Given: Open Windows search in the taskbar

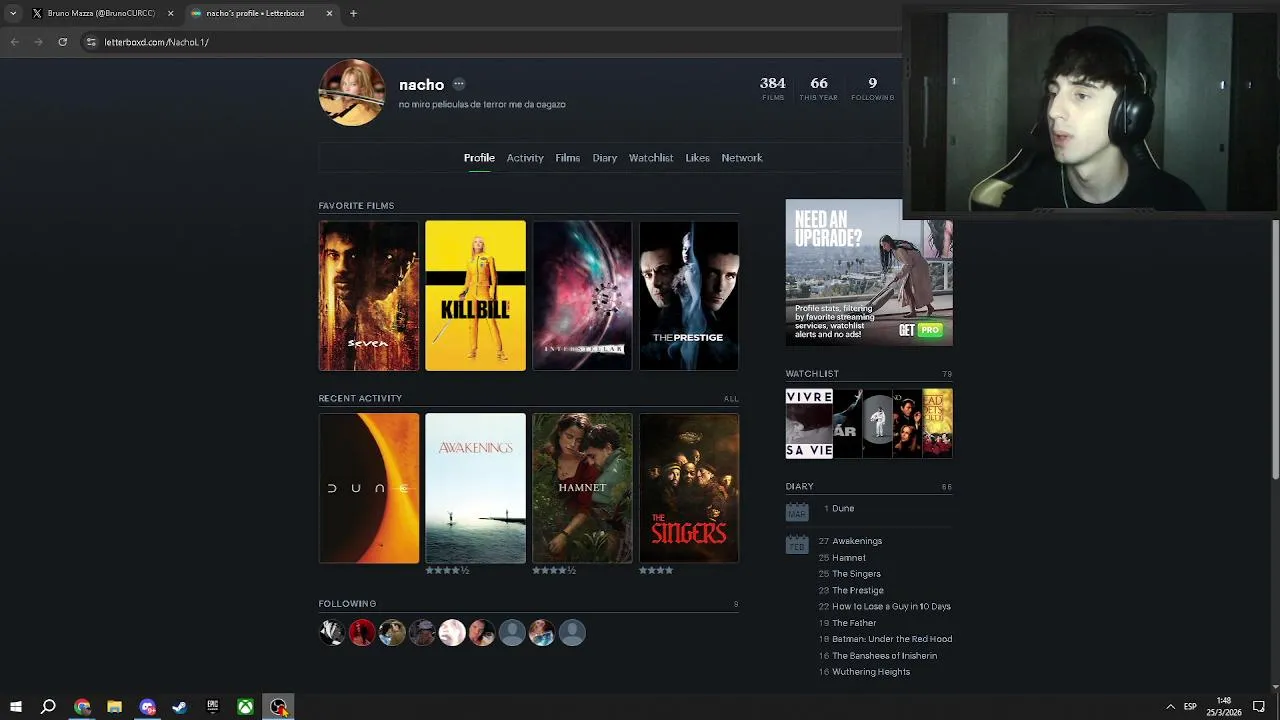Looking at the screenshot, I should coord(48,707).
